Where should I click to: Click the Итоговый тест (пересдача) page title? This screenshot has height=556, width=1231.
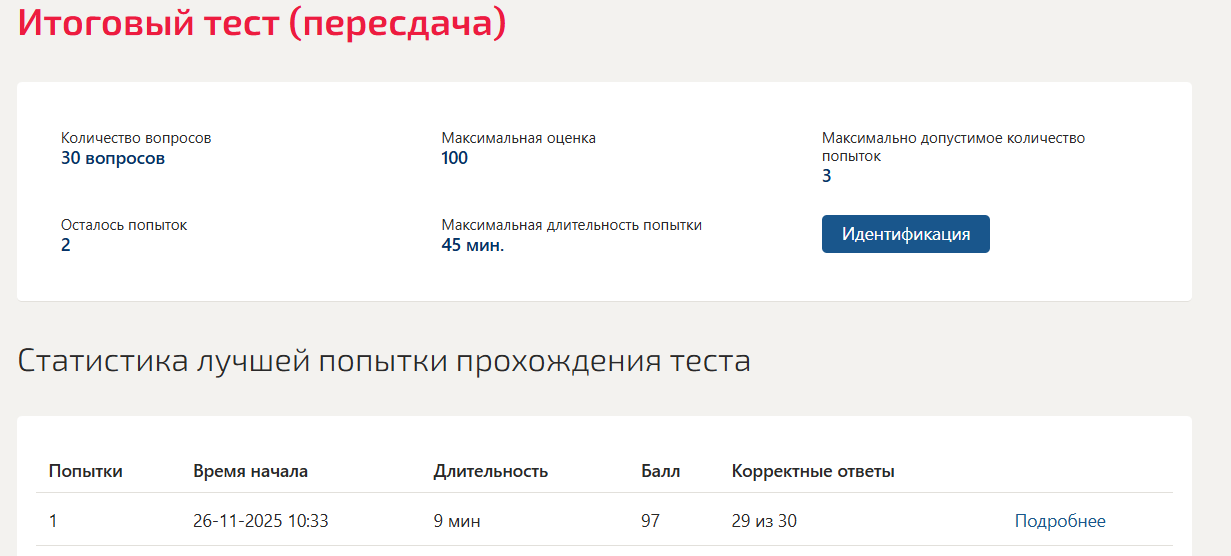coord(262,22)
